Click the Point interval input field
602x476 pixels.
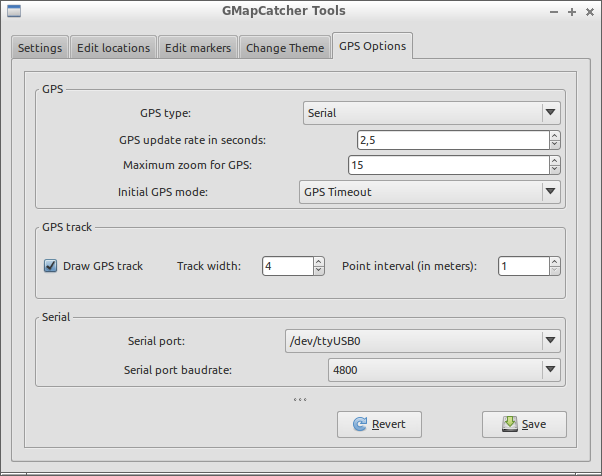(x=524, y=266)
